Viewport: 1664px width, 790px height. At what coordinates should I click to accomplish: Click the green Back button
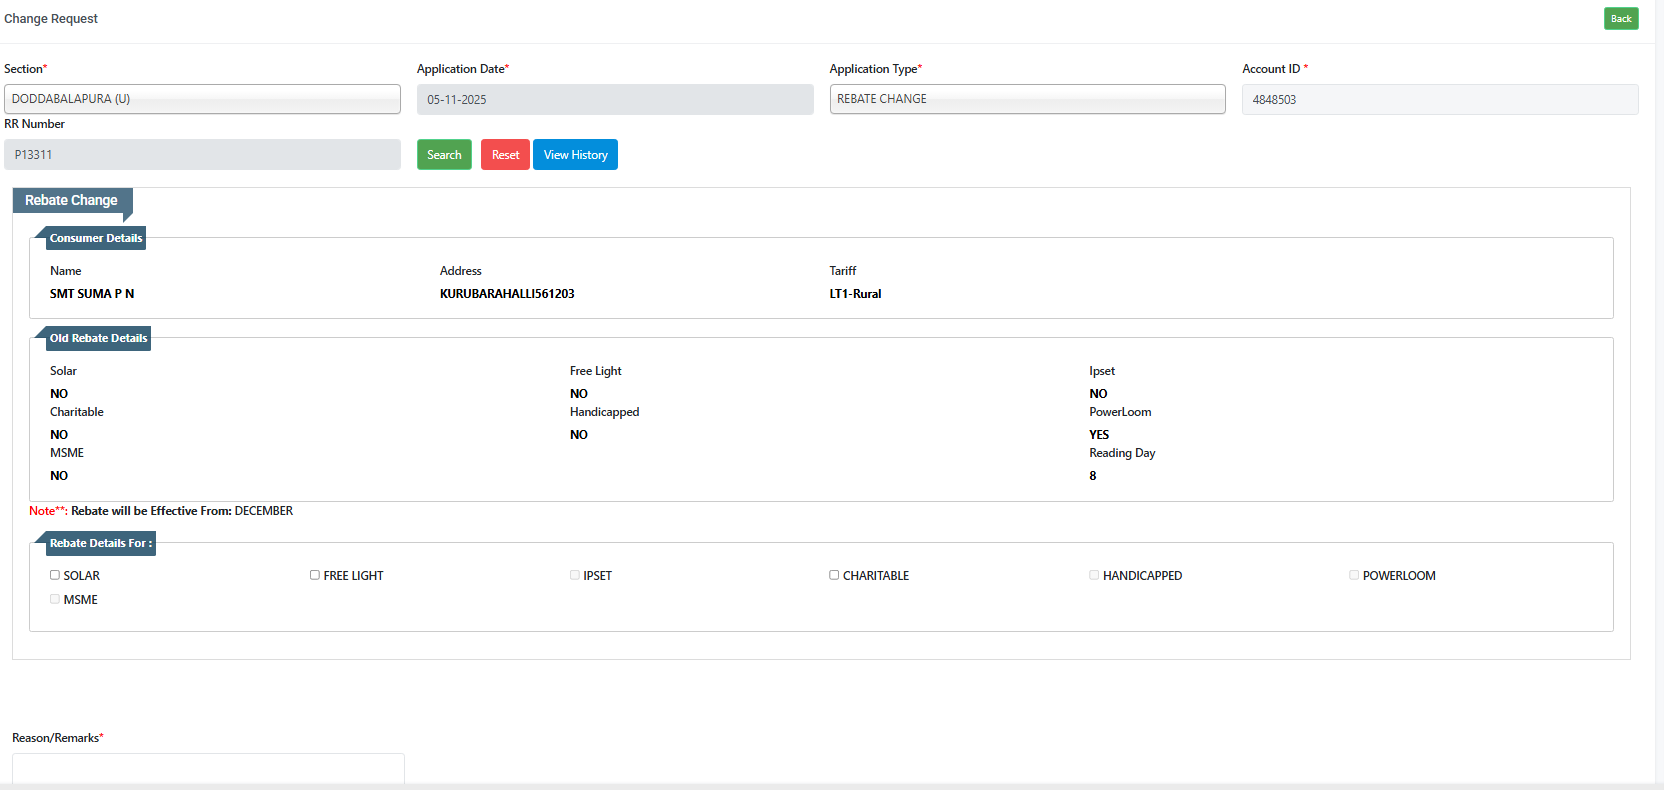click(x=1620, y=19)
